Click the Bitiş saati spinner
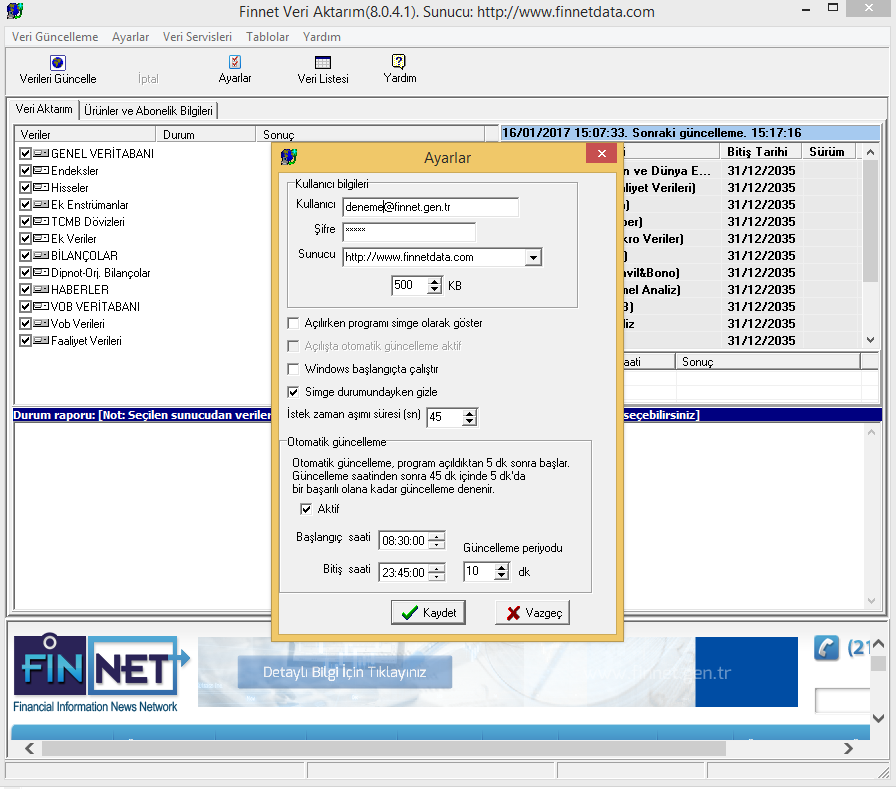The width and height of the screenshot is (896, 789). tap(437, 572)
